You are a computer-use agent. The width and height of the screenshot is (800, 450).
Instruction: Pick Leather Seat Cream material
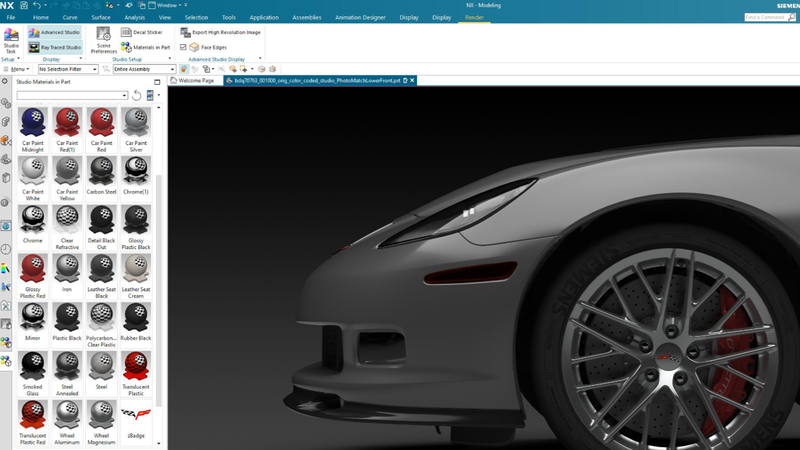pyautogui.click(x=136, y=276)
